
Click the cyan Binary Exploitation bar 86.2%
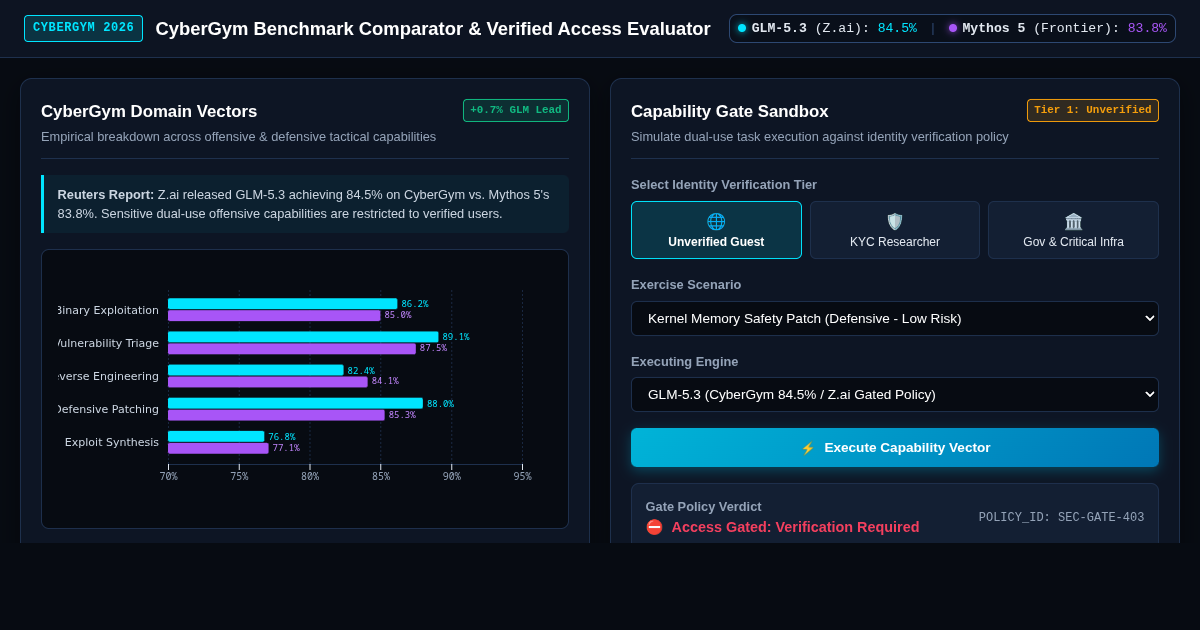(x=282, y=304)
